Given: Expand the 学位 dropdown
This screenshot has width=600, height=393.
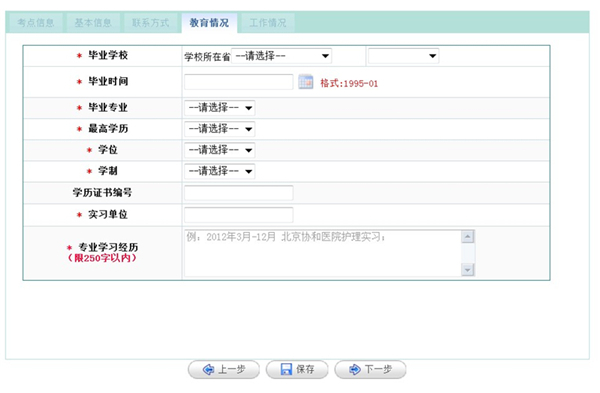Looking at the screenshot, I should [220, 150].
